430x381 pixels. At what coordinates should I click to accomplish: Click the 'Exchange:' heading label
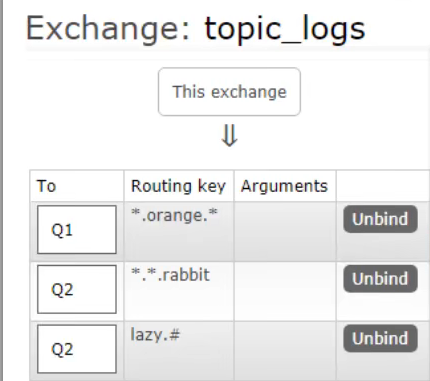click(x=108, y=29)
